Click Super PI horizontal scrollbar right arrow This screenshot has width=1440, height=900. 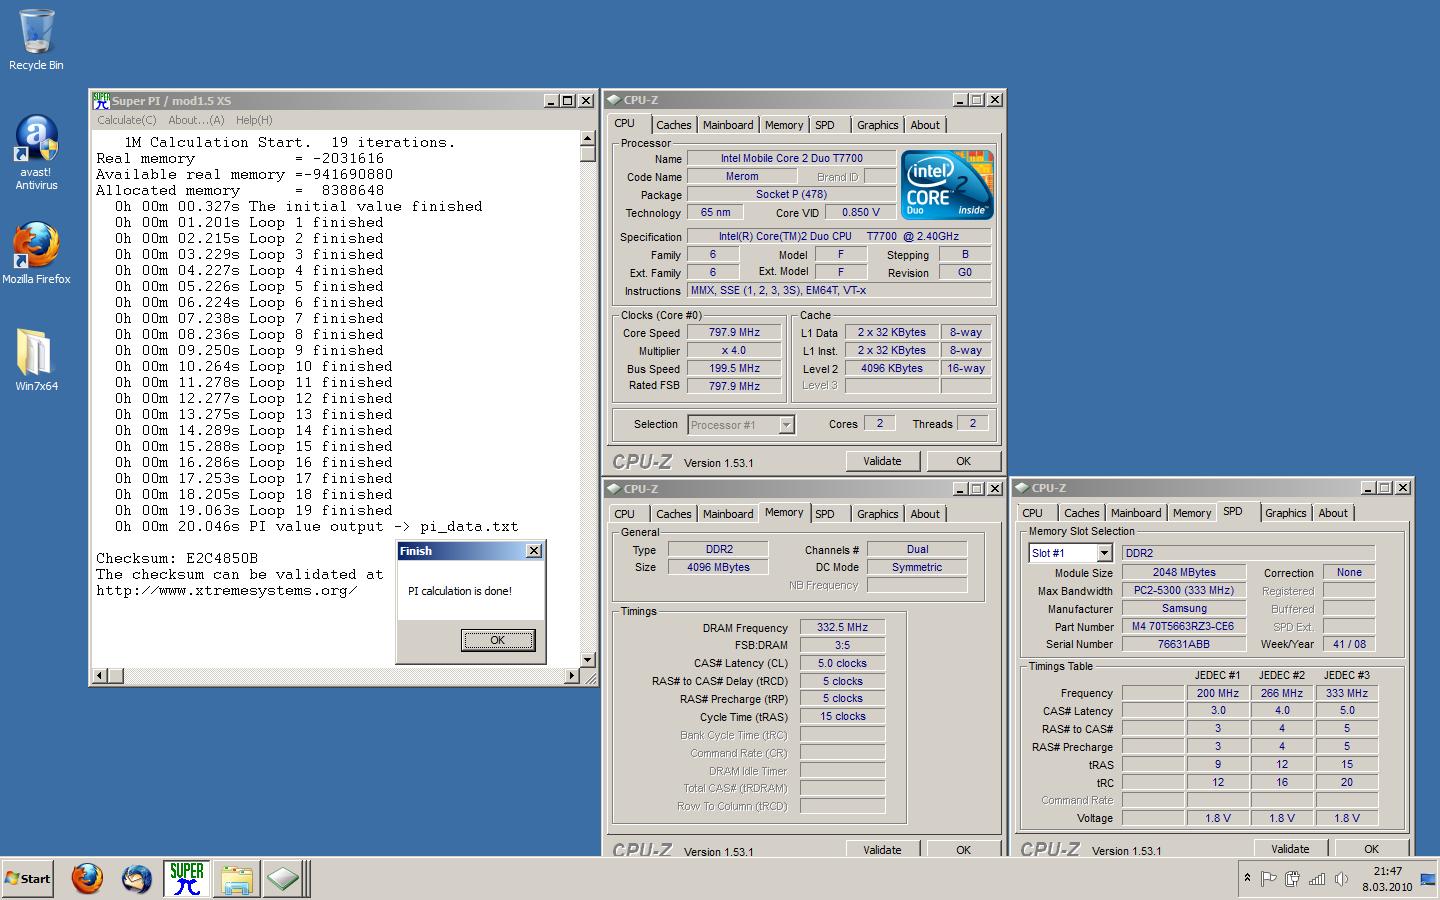(572, 676)
